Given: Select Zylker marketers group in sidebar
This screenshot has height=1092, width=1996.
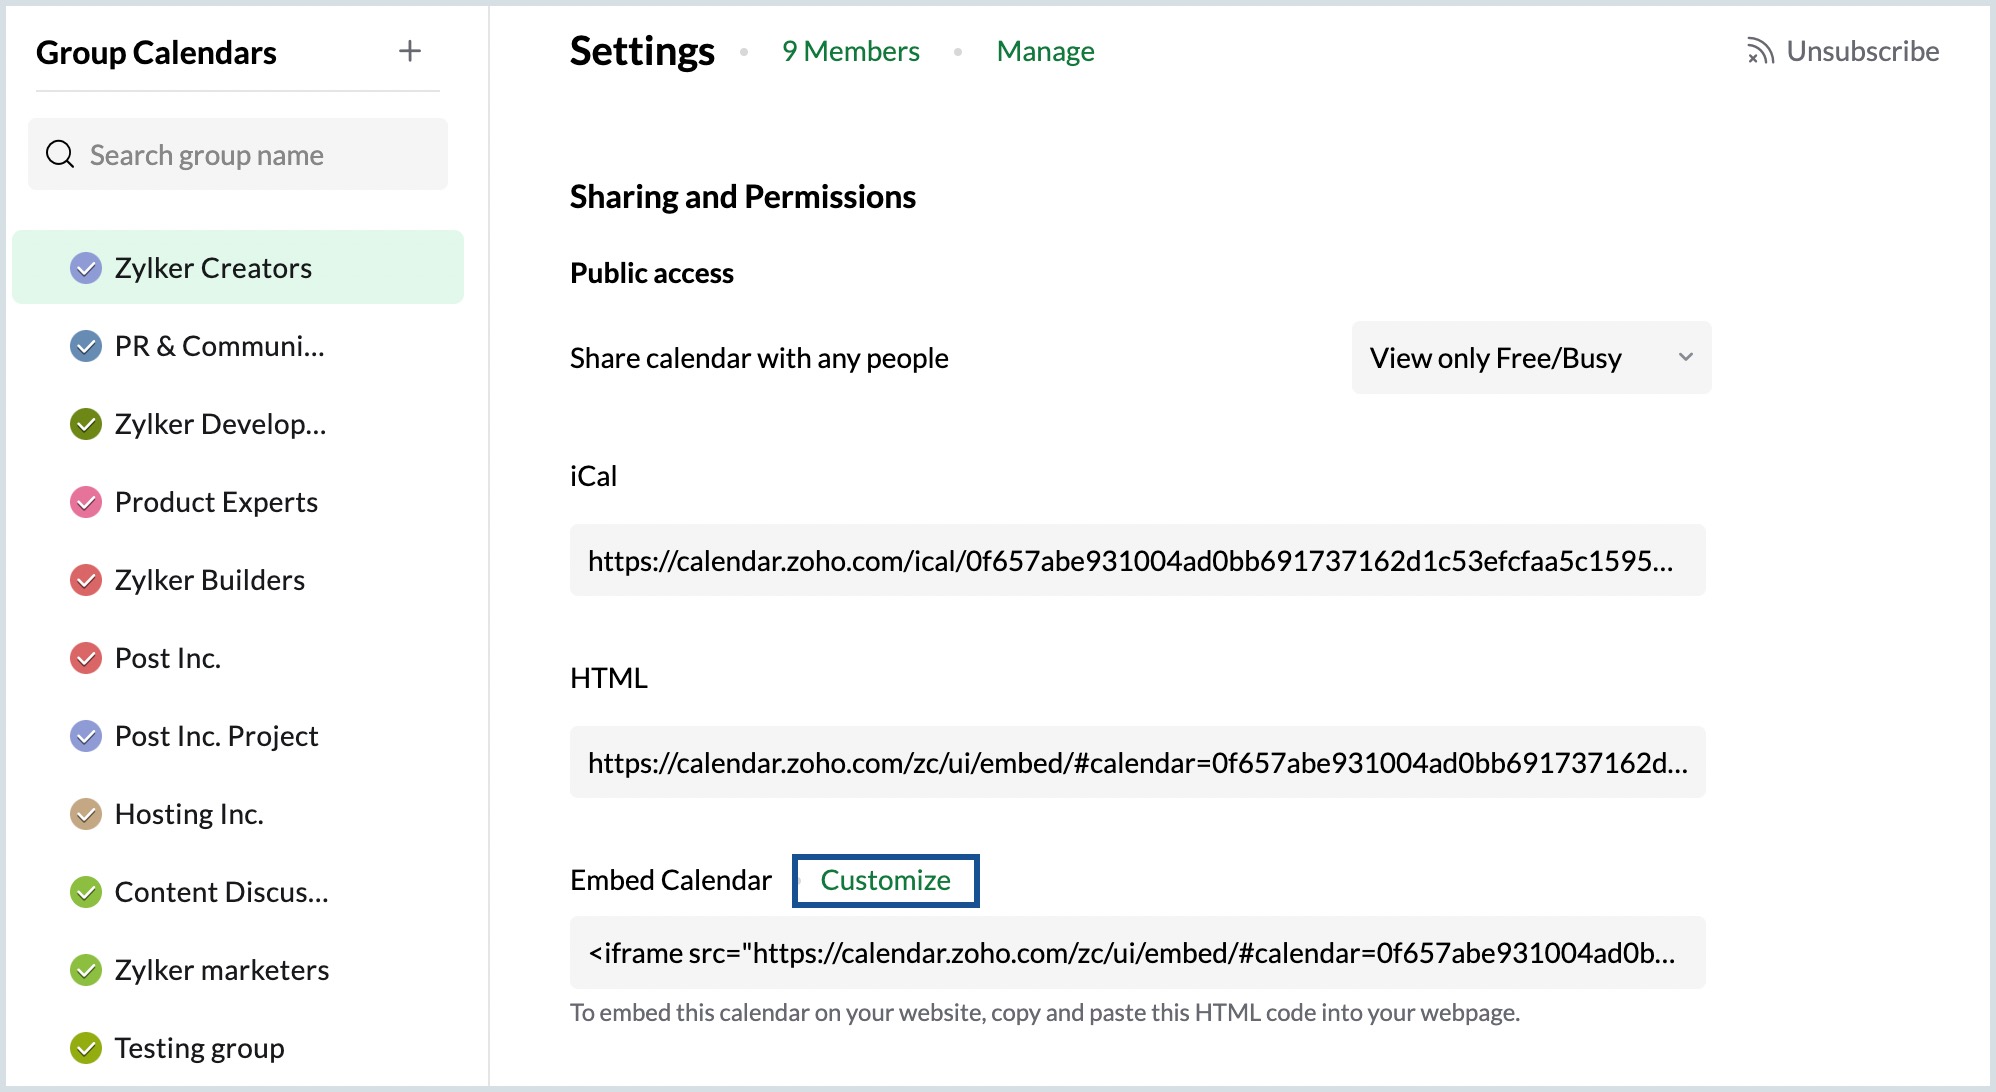Looking at the screenshot, I should [221, 970].
